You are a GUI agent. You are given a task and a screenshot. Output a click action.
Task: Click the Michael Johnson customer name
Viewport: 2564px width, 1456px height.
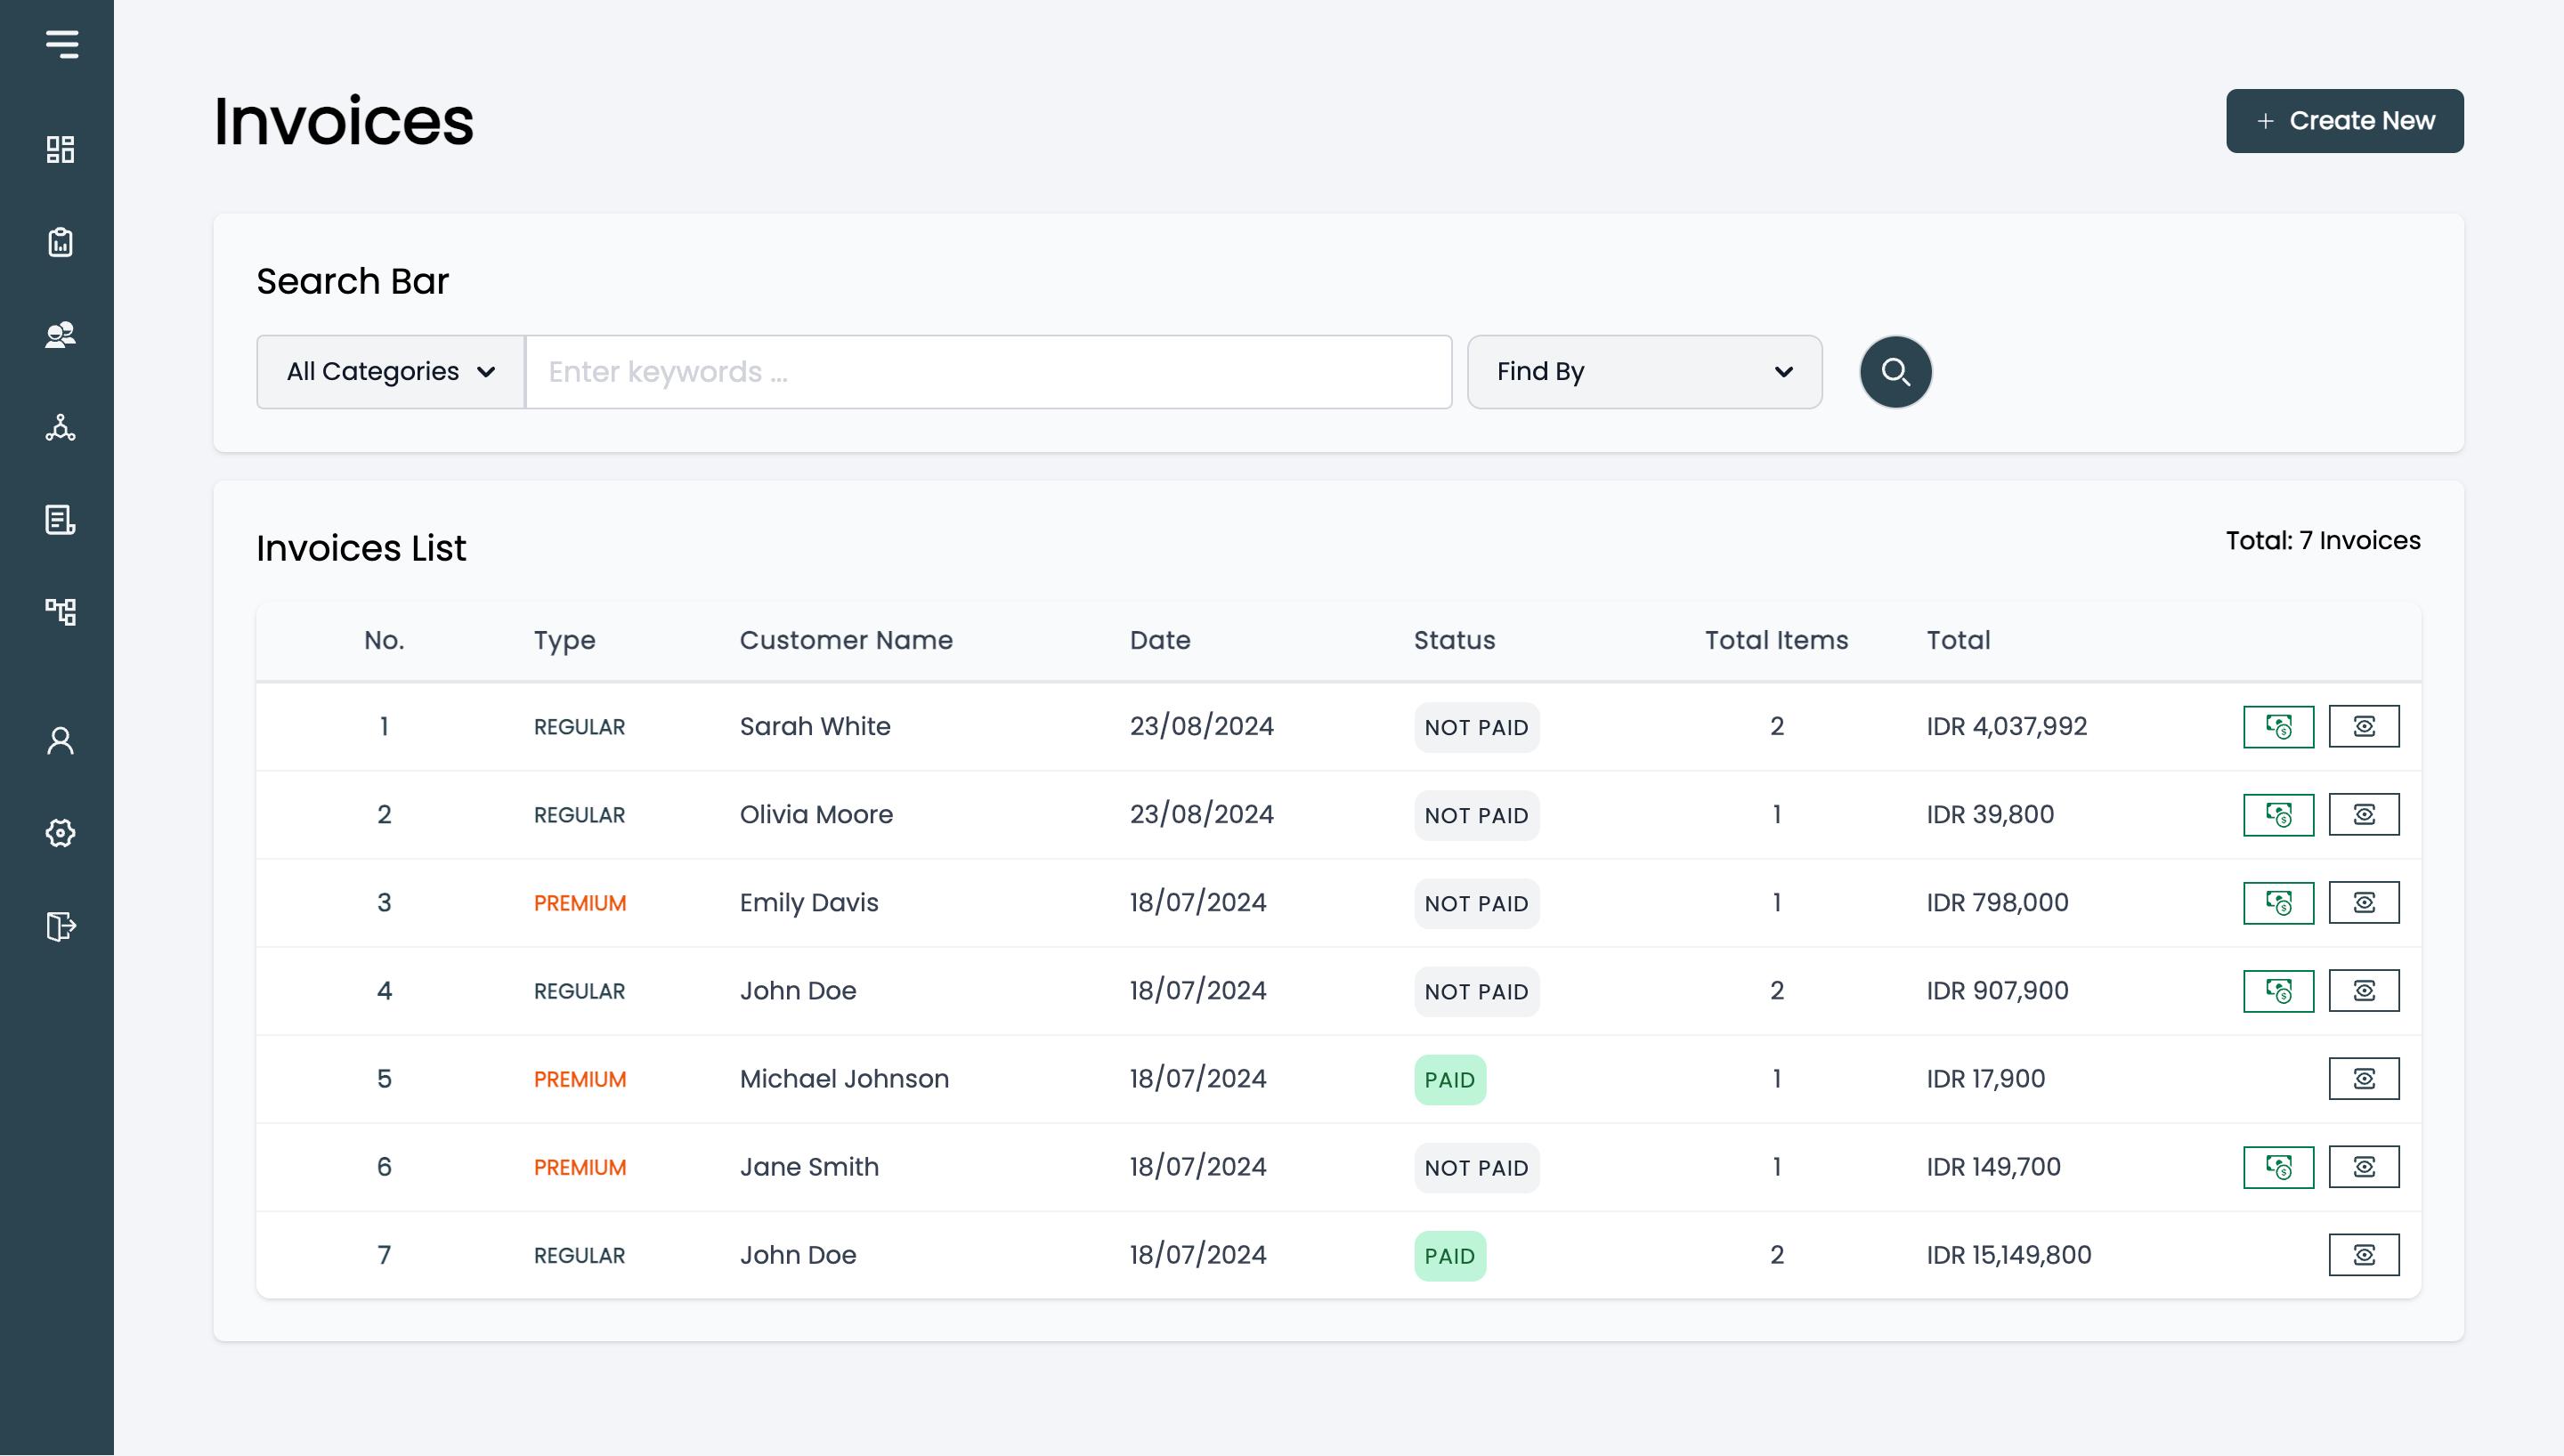tap(844, 1079)
